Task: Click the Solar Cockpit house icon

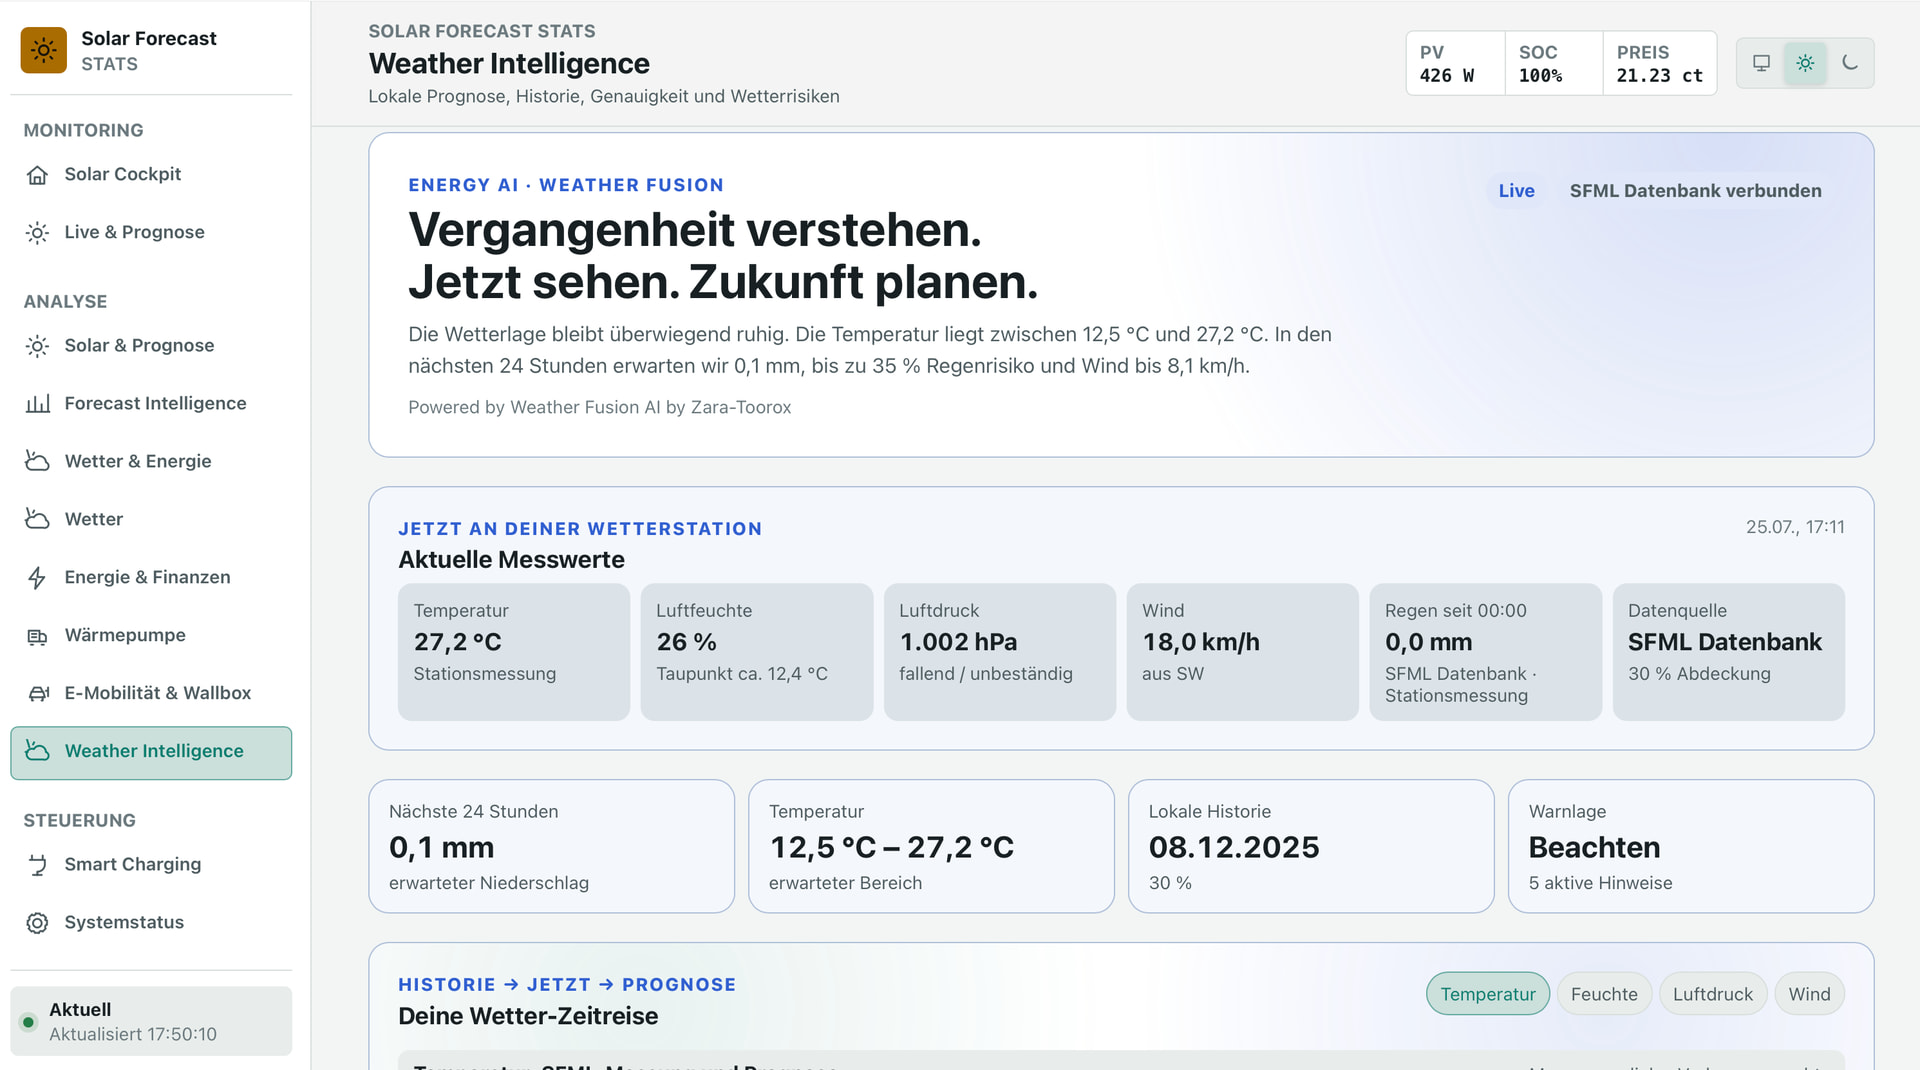Action: pyautogui.click(x=37, y=175)
